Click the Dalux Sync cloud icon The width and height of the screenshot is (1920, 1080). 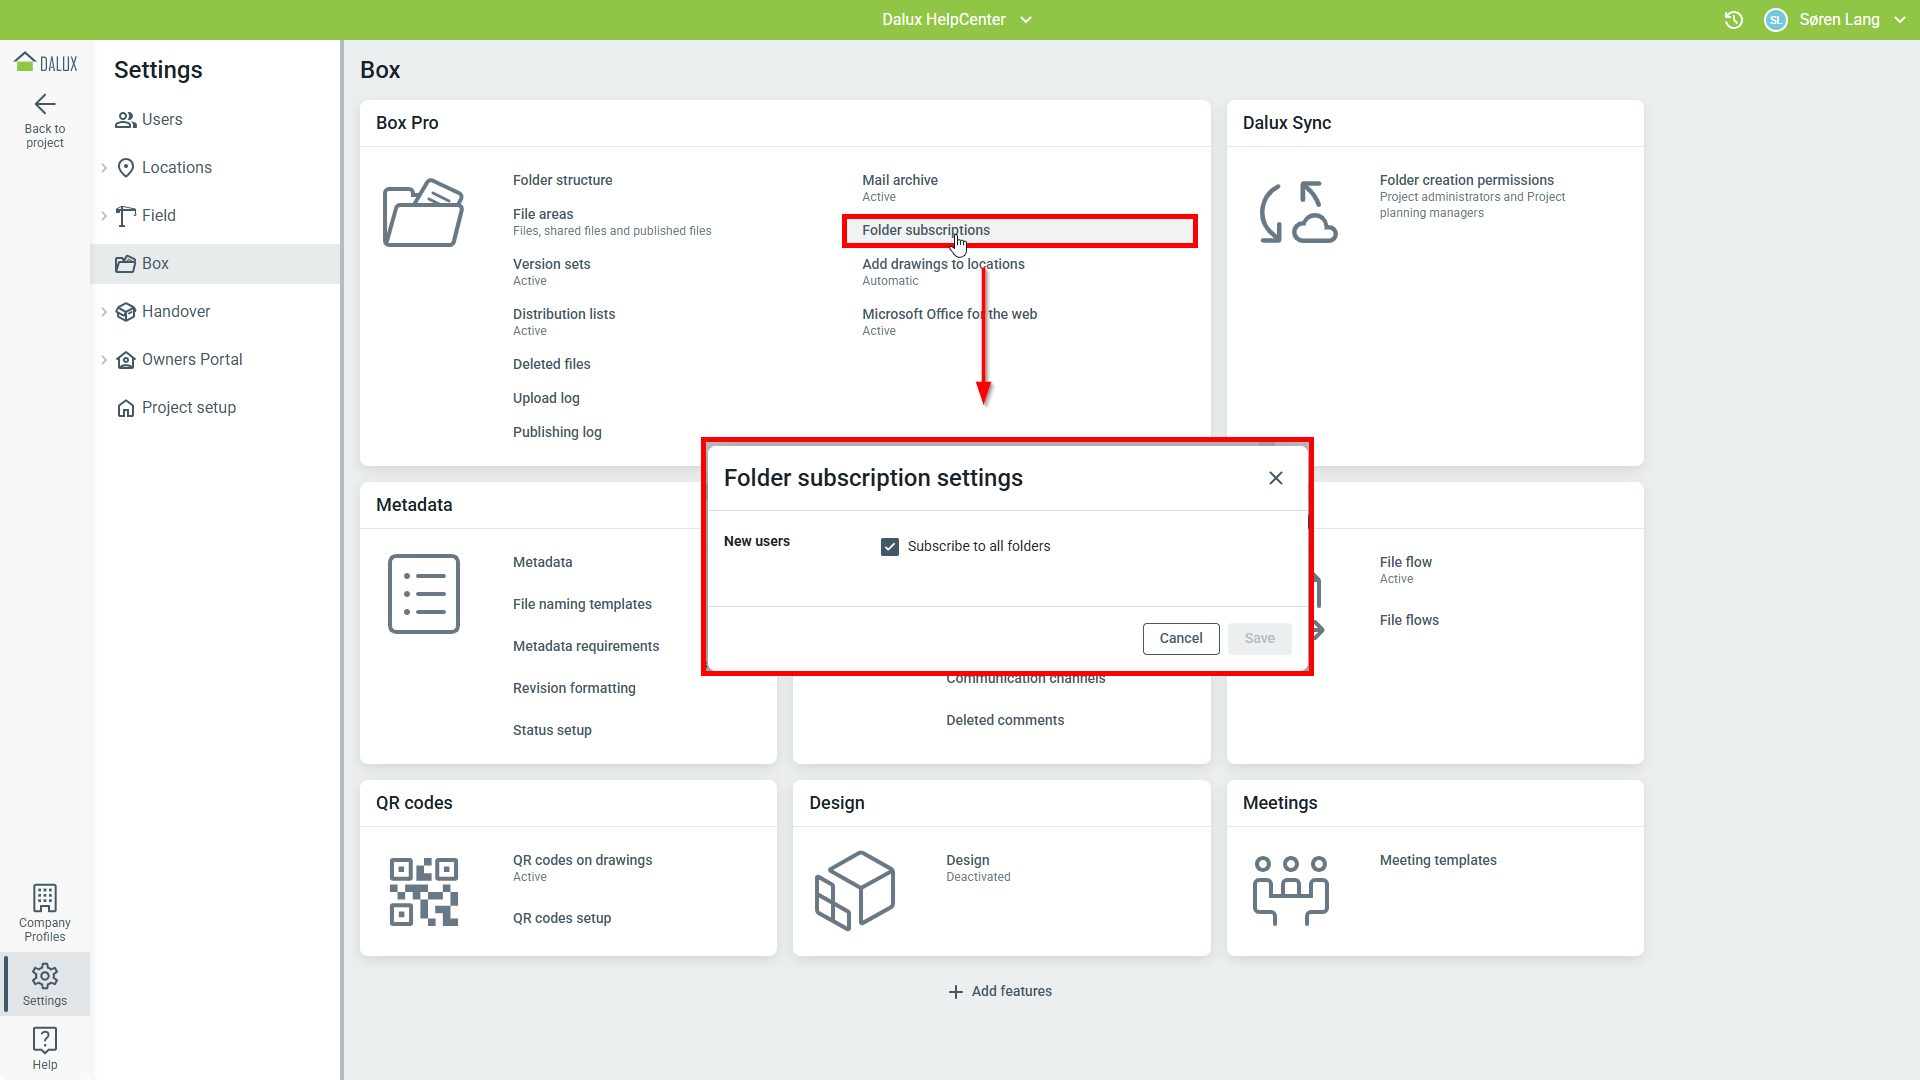(x=1298, y=213)
